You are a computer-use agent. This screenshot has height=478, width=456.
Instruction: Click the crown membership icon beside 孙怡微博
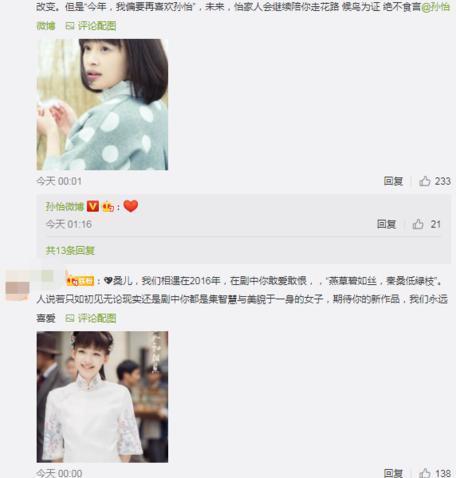pos(108,207)
